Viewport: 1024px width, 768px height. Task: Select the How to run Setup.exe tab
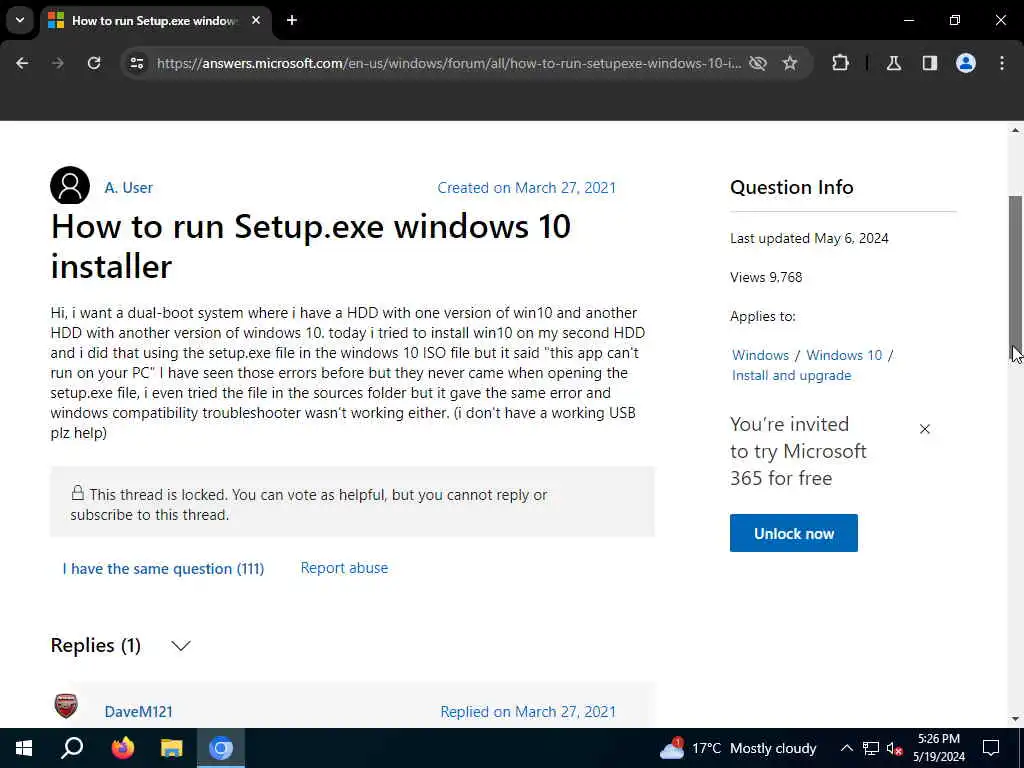click(x=153, y=21)
